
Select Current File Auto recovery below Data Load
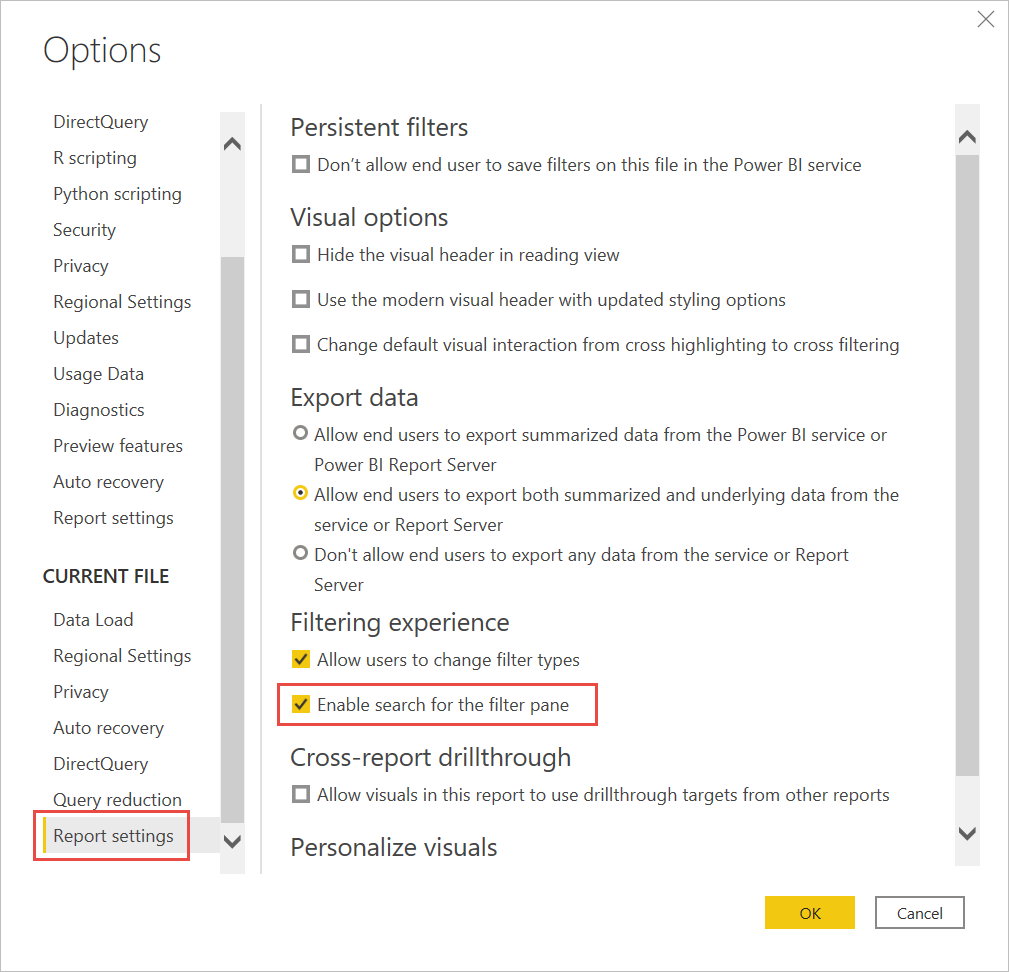coord(108,728)
